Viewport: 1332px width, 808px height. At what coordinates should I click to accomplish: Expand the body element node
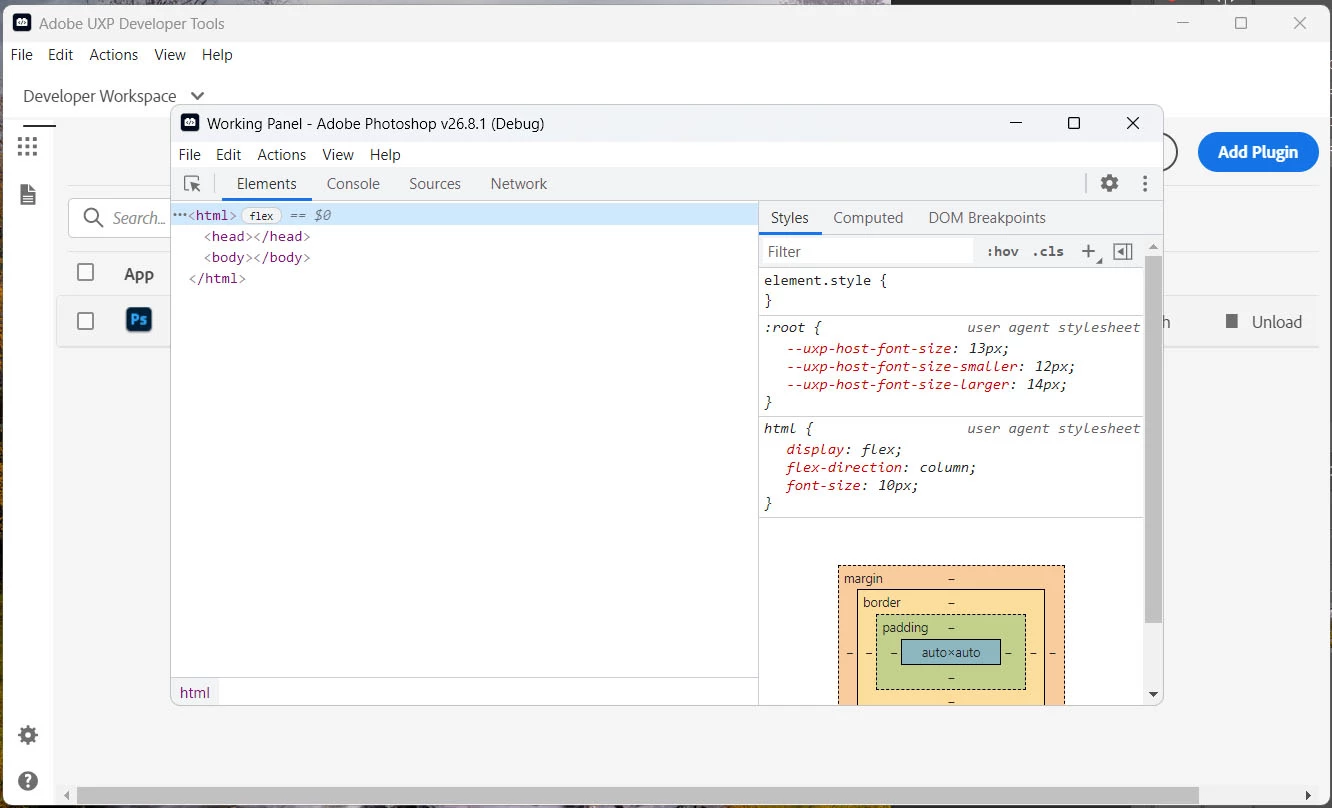(257, 258)
